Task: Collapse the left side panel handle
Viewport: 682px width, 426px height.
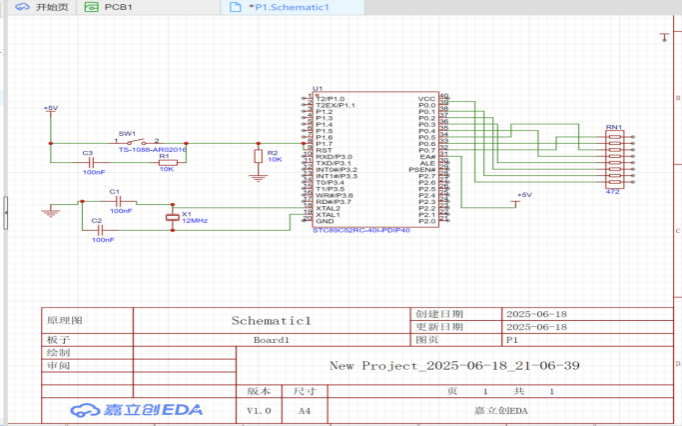Action: click(5, 213)
